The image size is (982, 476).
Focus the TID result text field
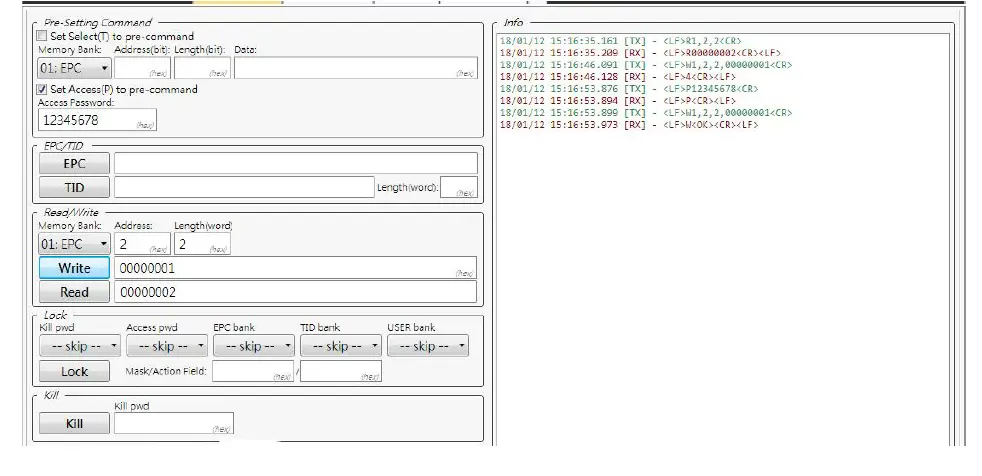point(244,187)
